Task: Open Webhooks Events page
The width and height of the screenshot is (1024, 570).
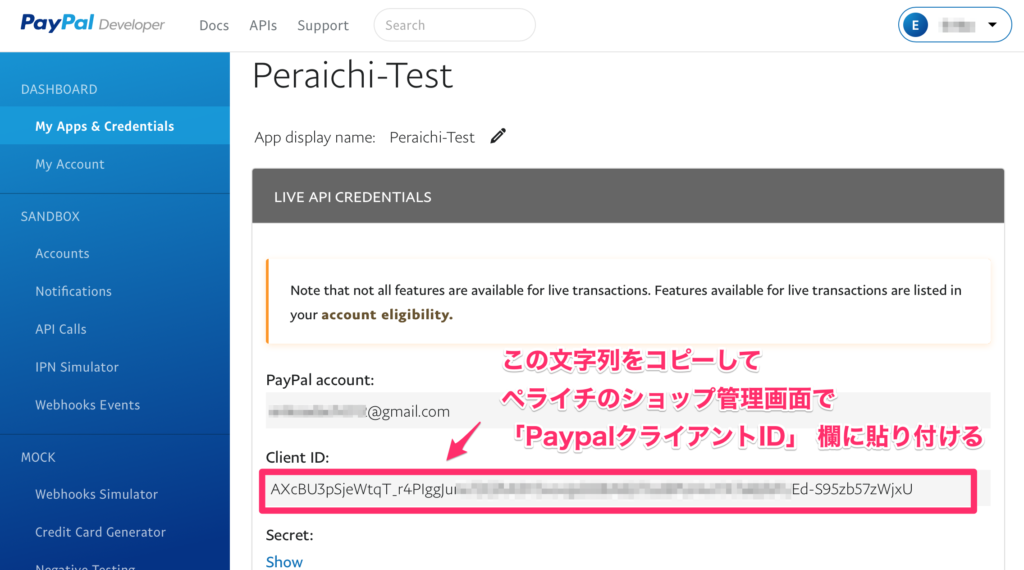Action: tap(87, 405)
